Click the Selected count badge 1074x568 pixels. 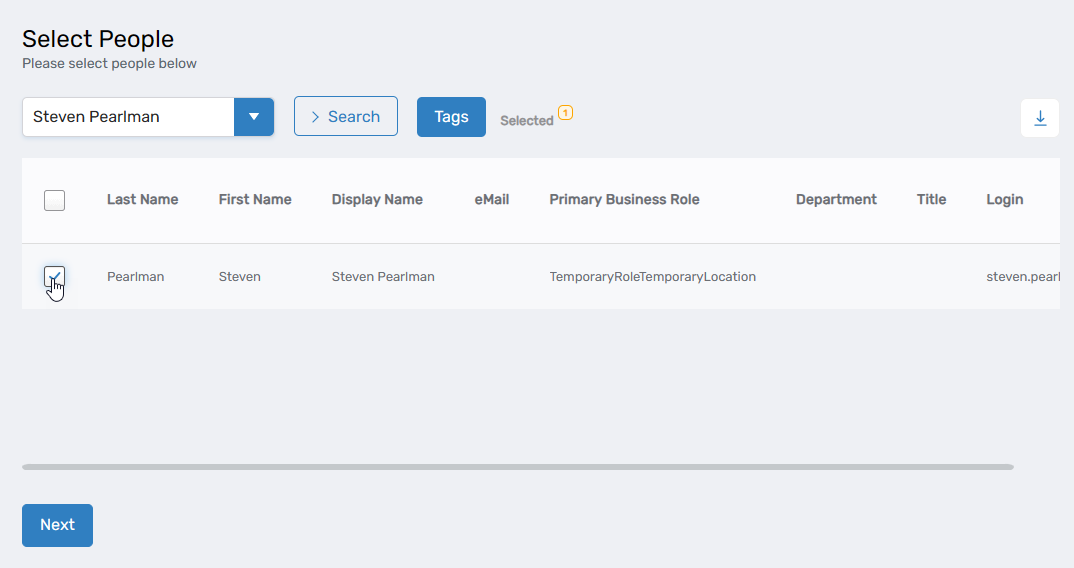point(565,113)
